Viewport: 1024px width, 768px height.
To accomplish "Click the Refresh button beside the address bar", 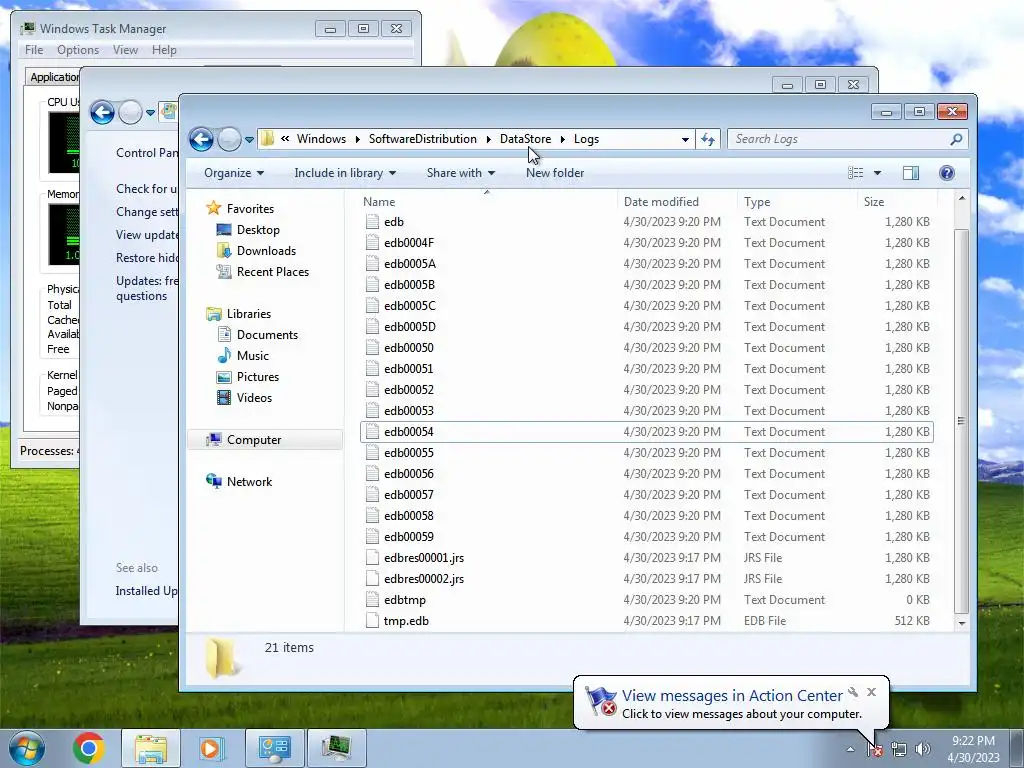I will pyautogui.click(x=708, y=139).
